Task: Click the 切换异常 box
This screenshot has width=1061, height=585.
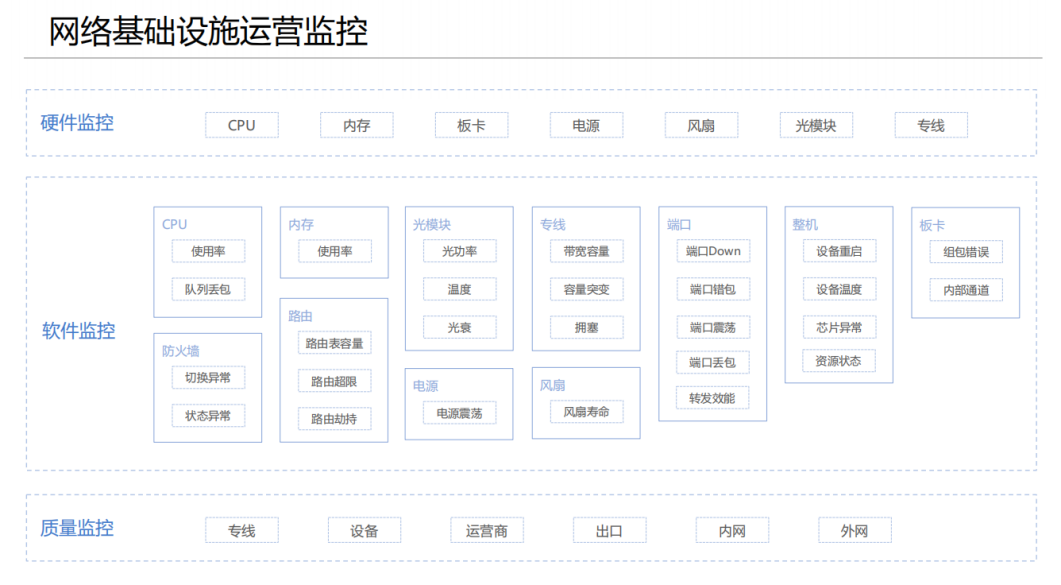Action: click(208, 377)
